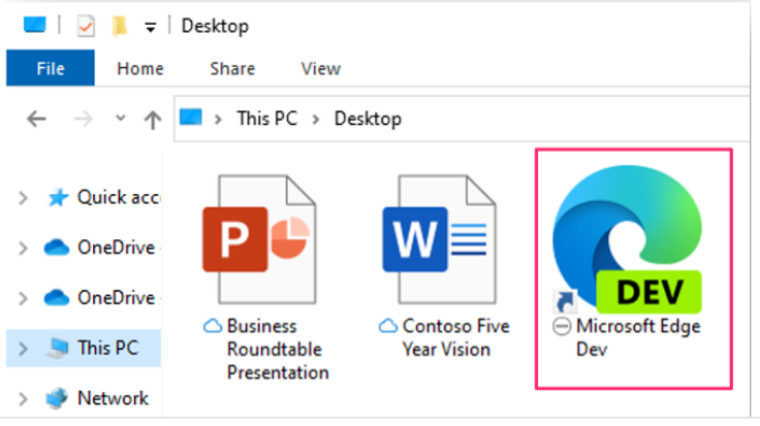Click the New folder quick access icon
The image size is (760, 426).
coord(119,26)
